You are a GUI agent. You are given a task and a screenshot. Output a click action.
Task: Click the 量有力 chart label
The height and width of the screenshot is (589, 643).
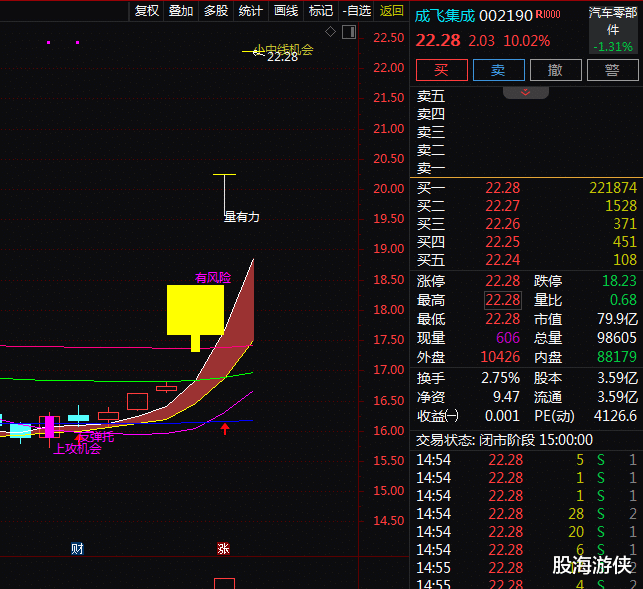point(242,217)
